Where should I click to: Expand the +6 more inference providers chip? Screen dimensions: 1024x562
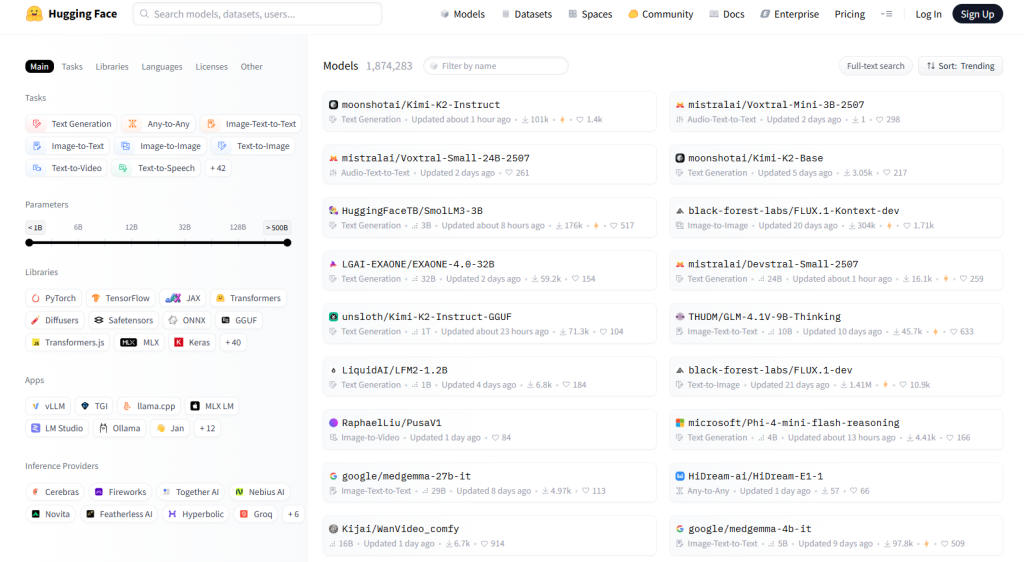293,514
